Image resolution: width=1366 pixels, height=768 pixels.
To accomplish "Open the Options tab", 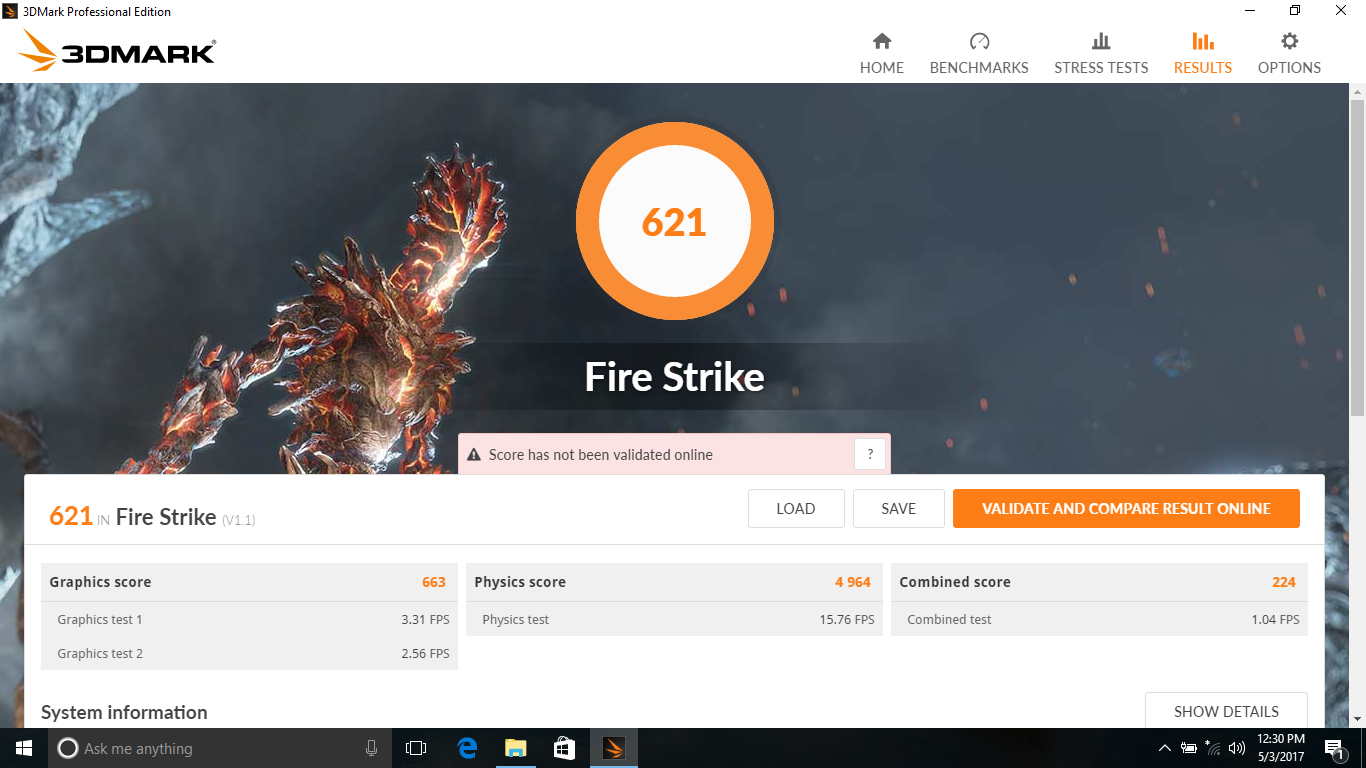I will [x=1289, y=54].
